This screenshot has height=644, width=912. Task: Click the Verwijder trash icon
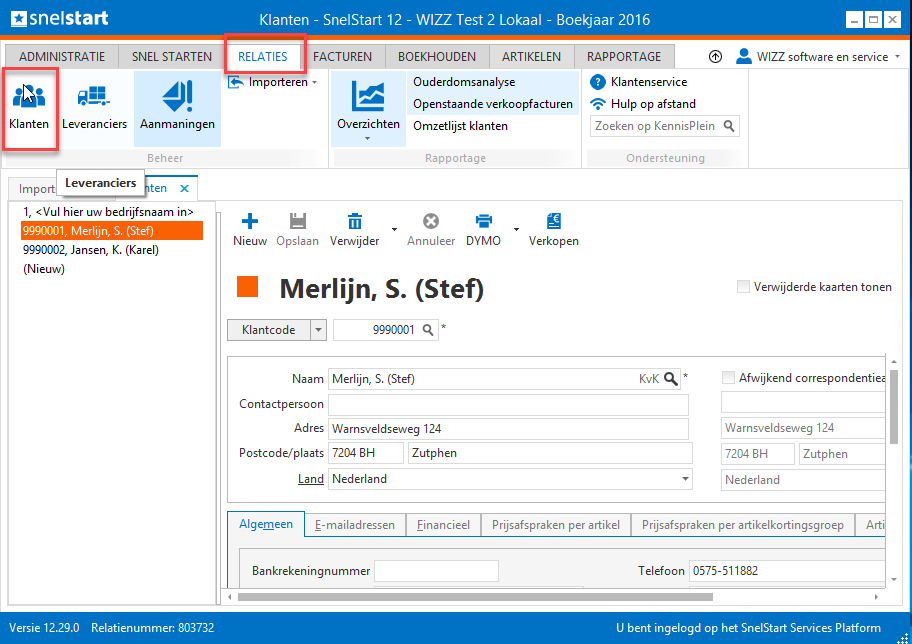pyautogui.click(x=354, y=223)
